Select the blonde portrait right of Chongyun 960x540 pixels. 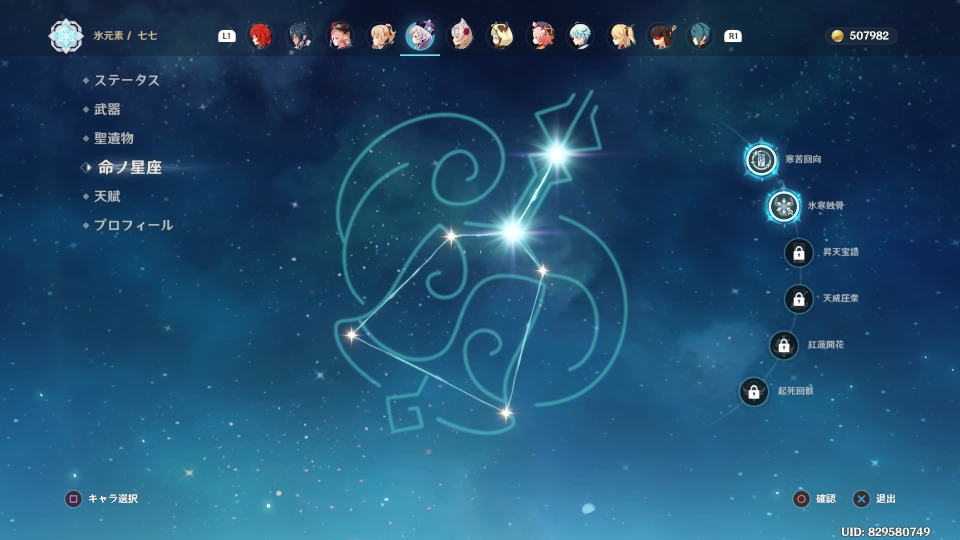pyautogui.click(x=621, y=36)
